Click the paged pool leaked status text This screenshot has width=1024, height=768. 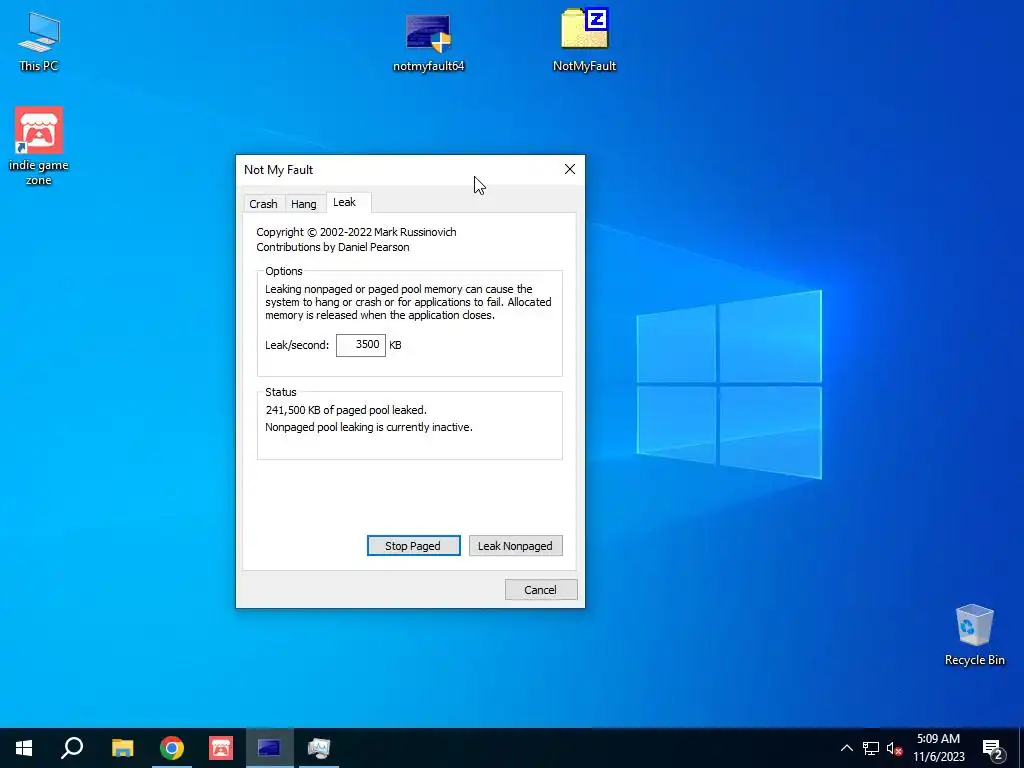[x=346, y=410]
